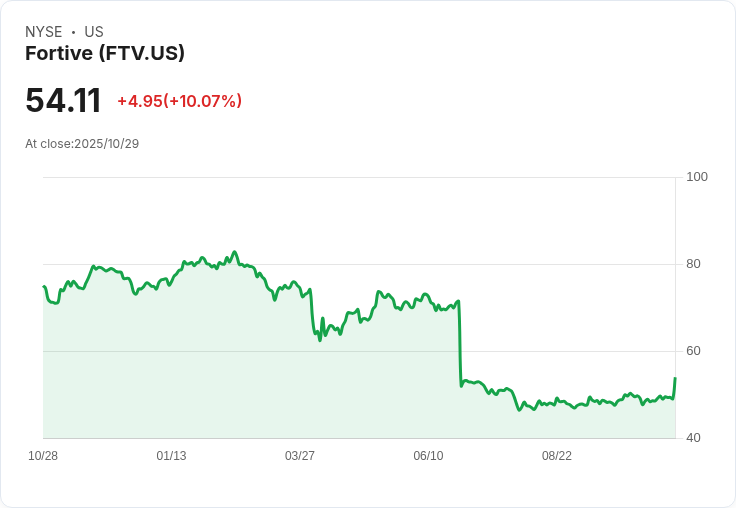736x508 pixels.
Task: Click the chart line's highest peak
Action: (234, 252)
